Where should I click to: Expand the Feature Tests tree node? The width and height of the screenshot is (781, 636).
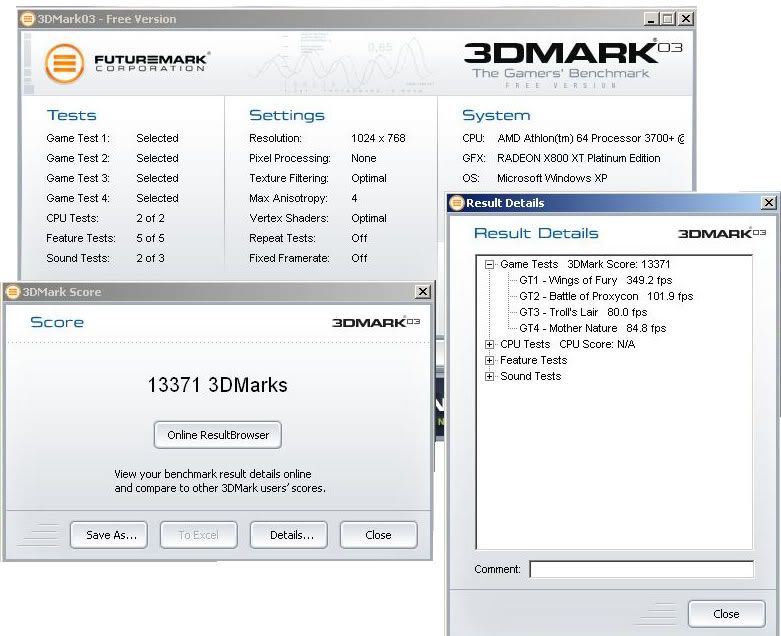490,360
